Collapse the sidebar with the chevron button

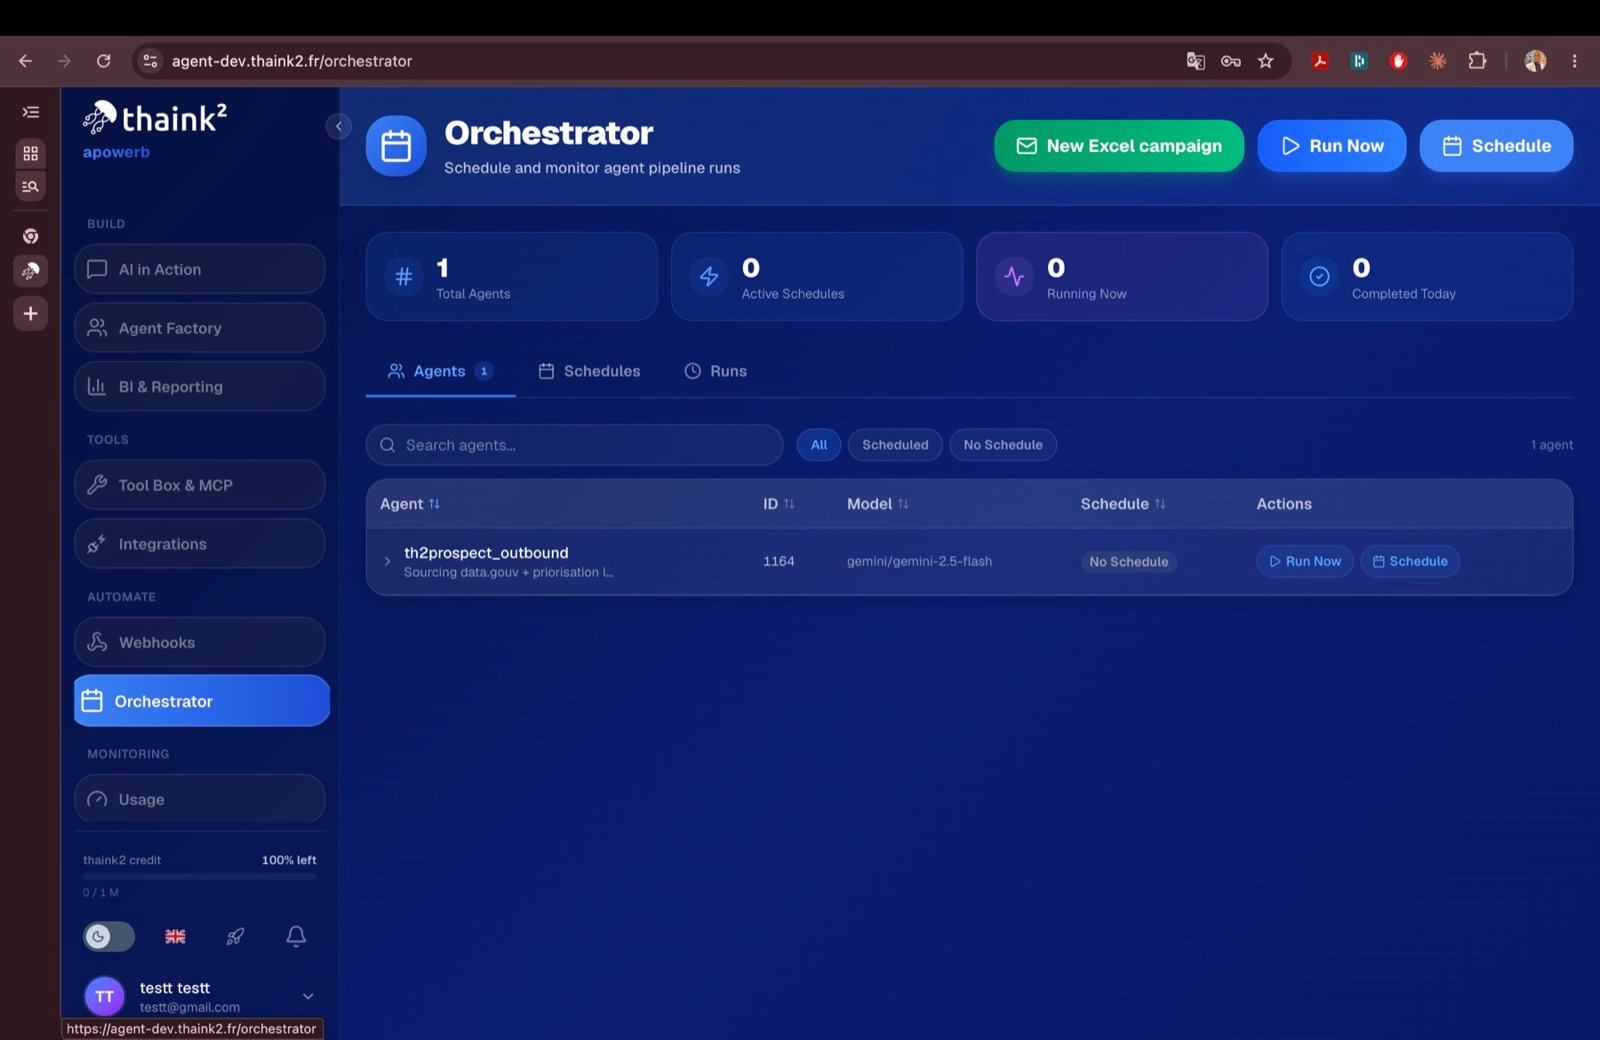click(x=338, y=126)
